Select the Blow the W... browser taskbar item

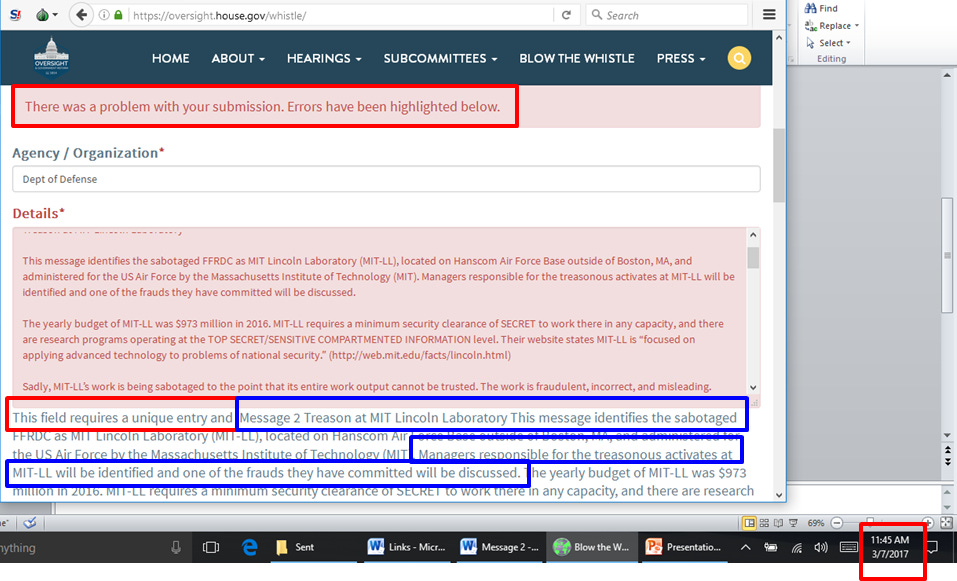tap(592, 547)
